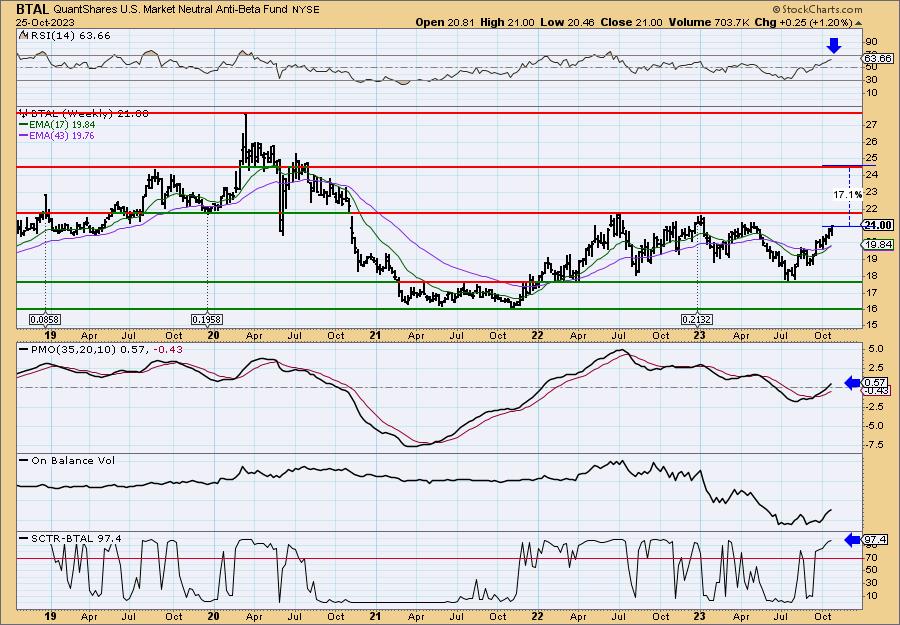This screenshot has width=900, height=625.
Task: Click the 0.2132 cycle label
Action: pos(697,319)
